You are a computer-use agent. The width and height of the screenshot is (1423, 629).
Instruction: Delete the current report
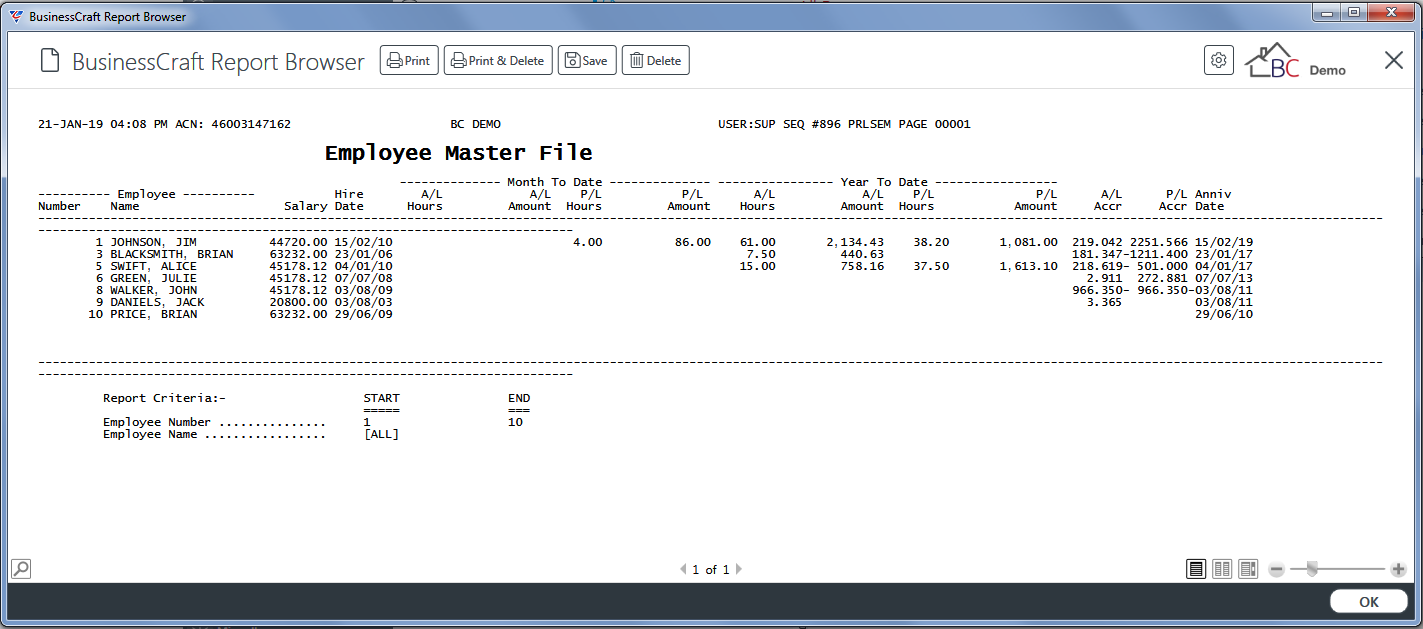(x=656, y=61)
